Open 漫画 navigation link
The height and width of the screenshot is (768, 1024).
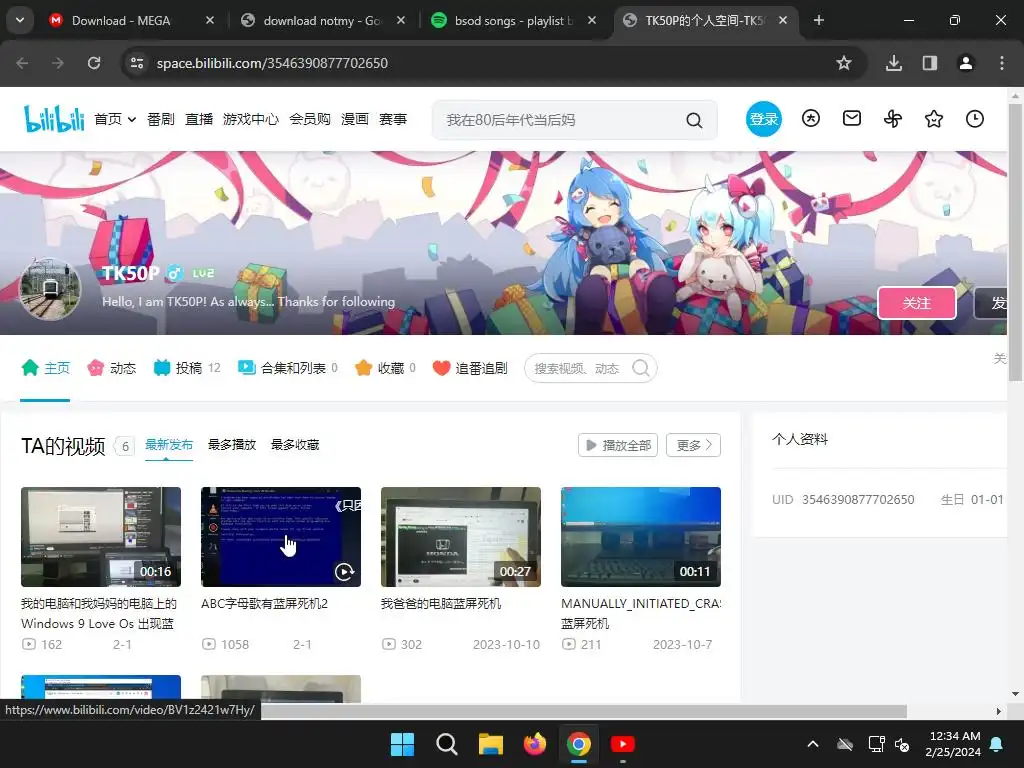point(355,120)
